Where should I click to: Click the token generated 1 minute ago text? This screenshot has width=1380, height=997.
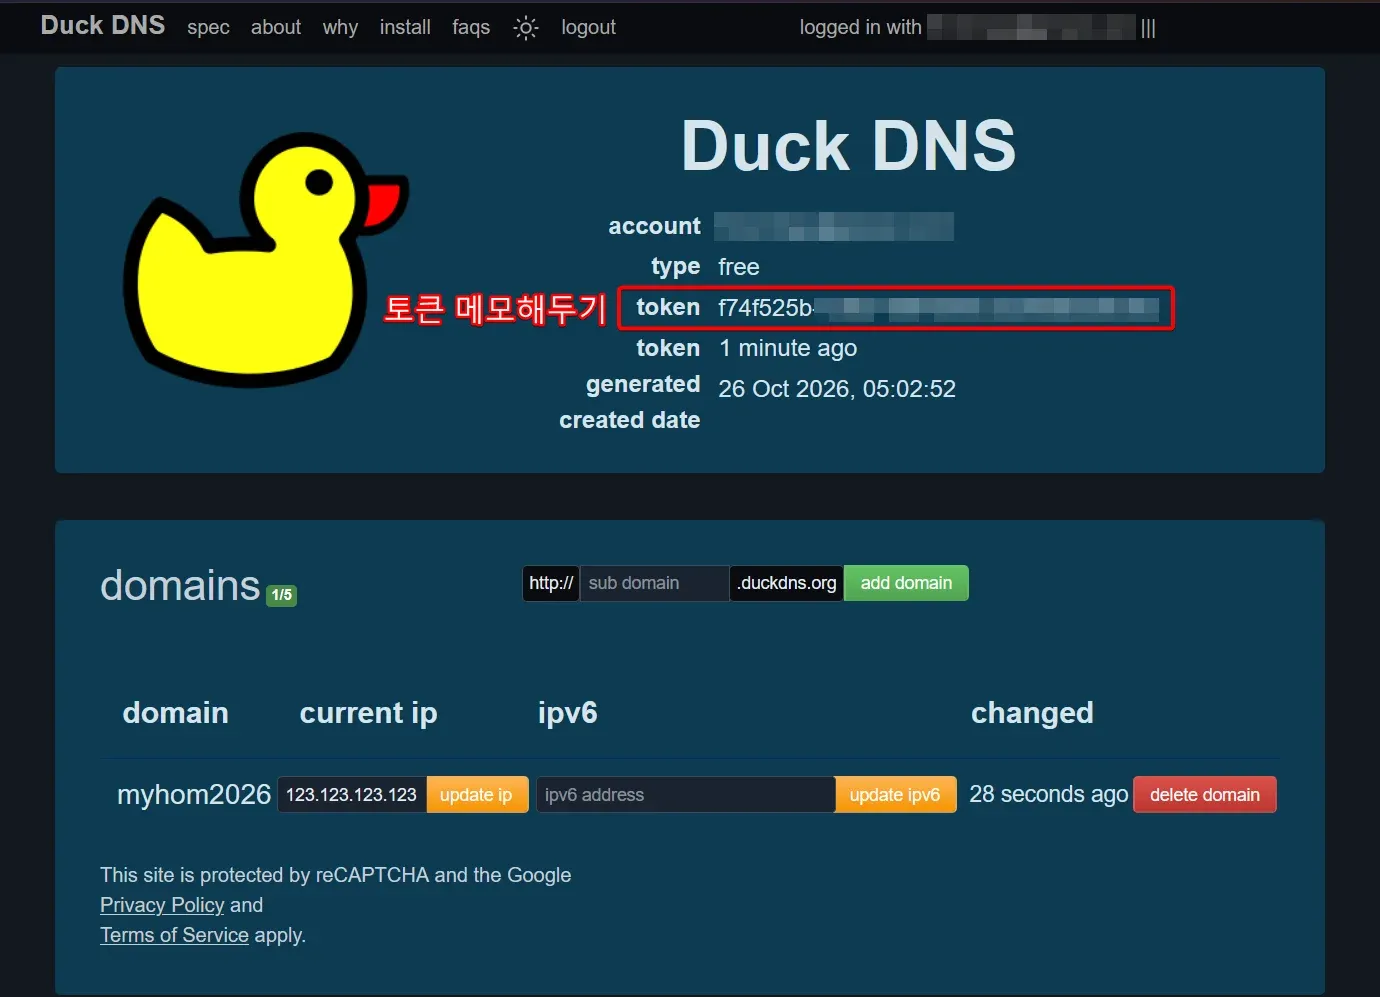coord(788,348)
